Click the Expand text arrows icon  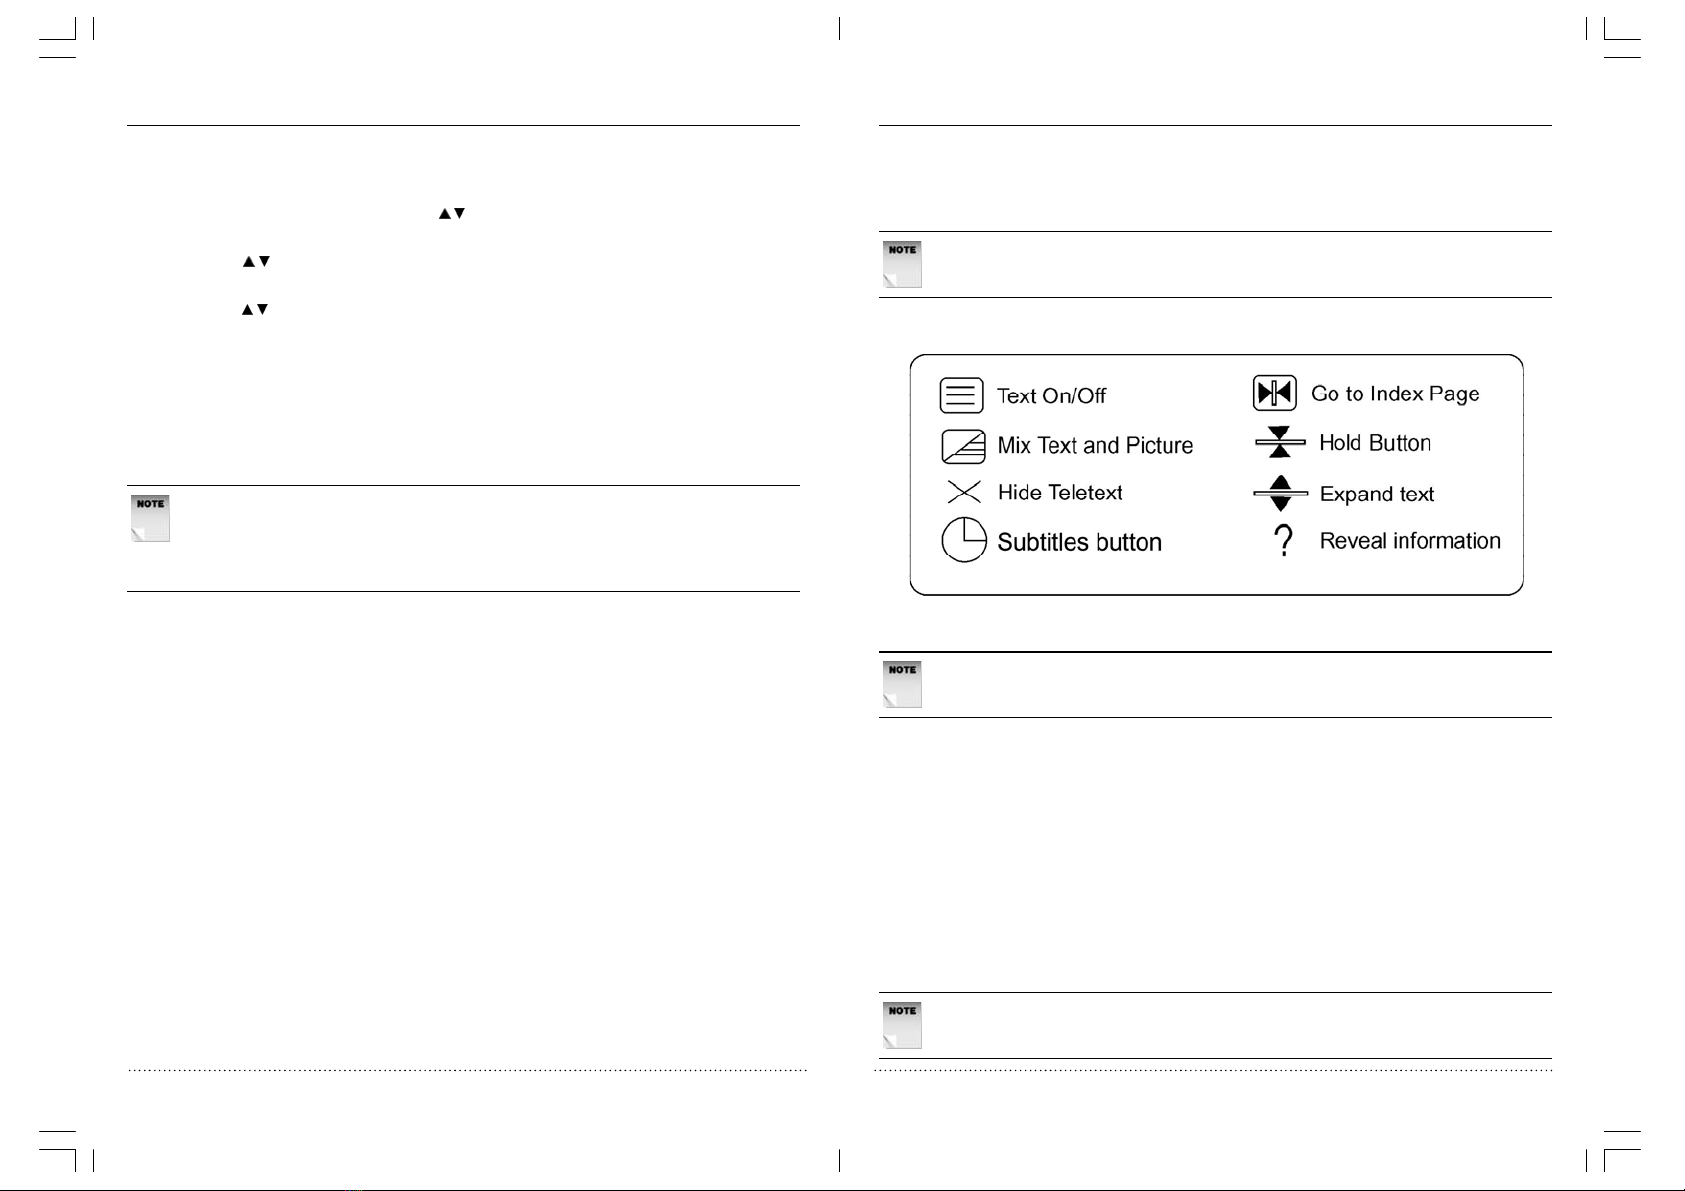(1280, 493)
